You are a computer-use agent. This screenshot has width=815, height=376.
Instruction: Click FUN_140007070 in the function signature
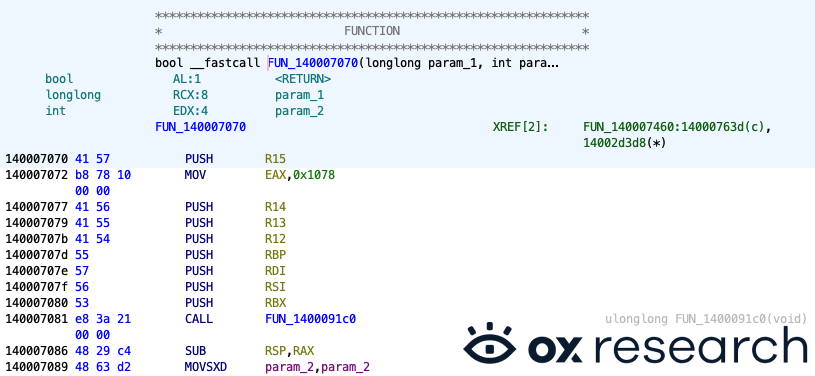click(313, 63)
